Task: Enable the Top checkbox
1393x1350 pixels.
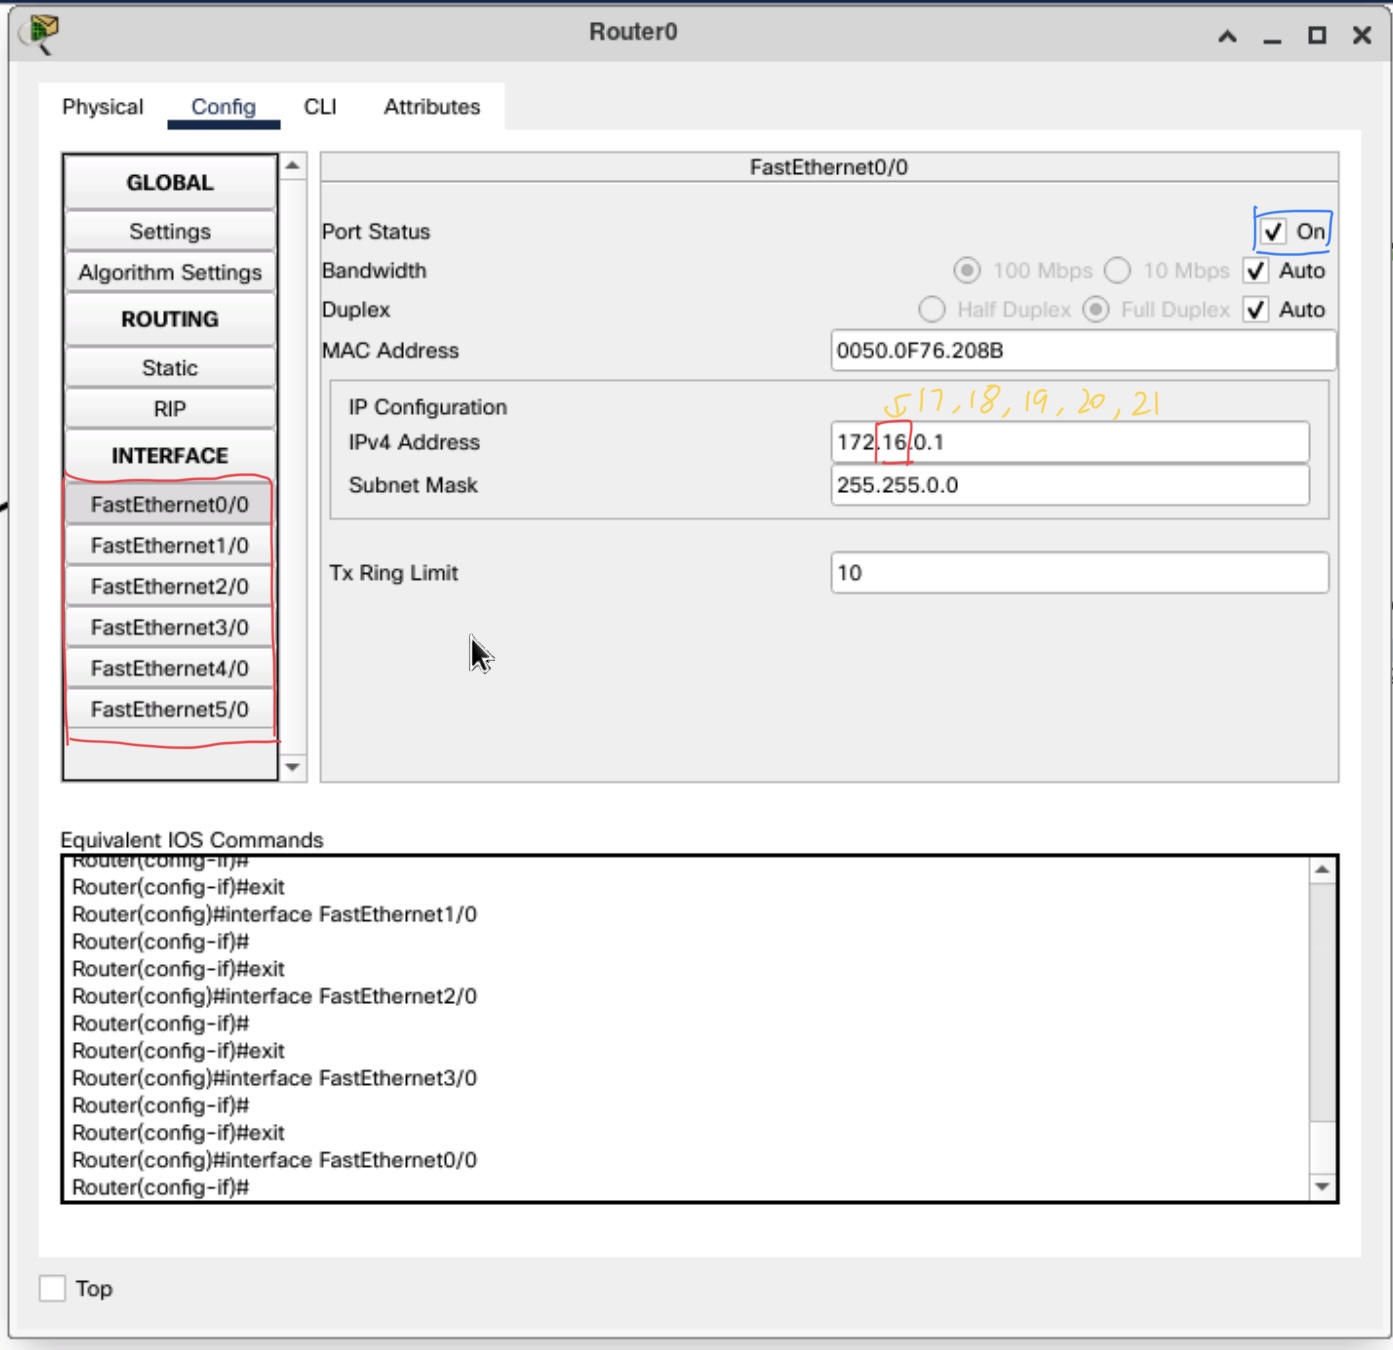Action: (53, 1288)
